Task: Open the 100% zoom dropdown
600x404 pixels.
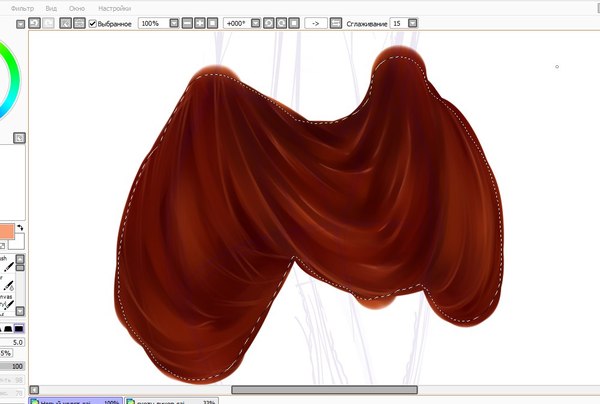Action: (174, 22)
